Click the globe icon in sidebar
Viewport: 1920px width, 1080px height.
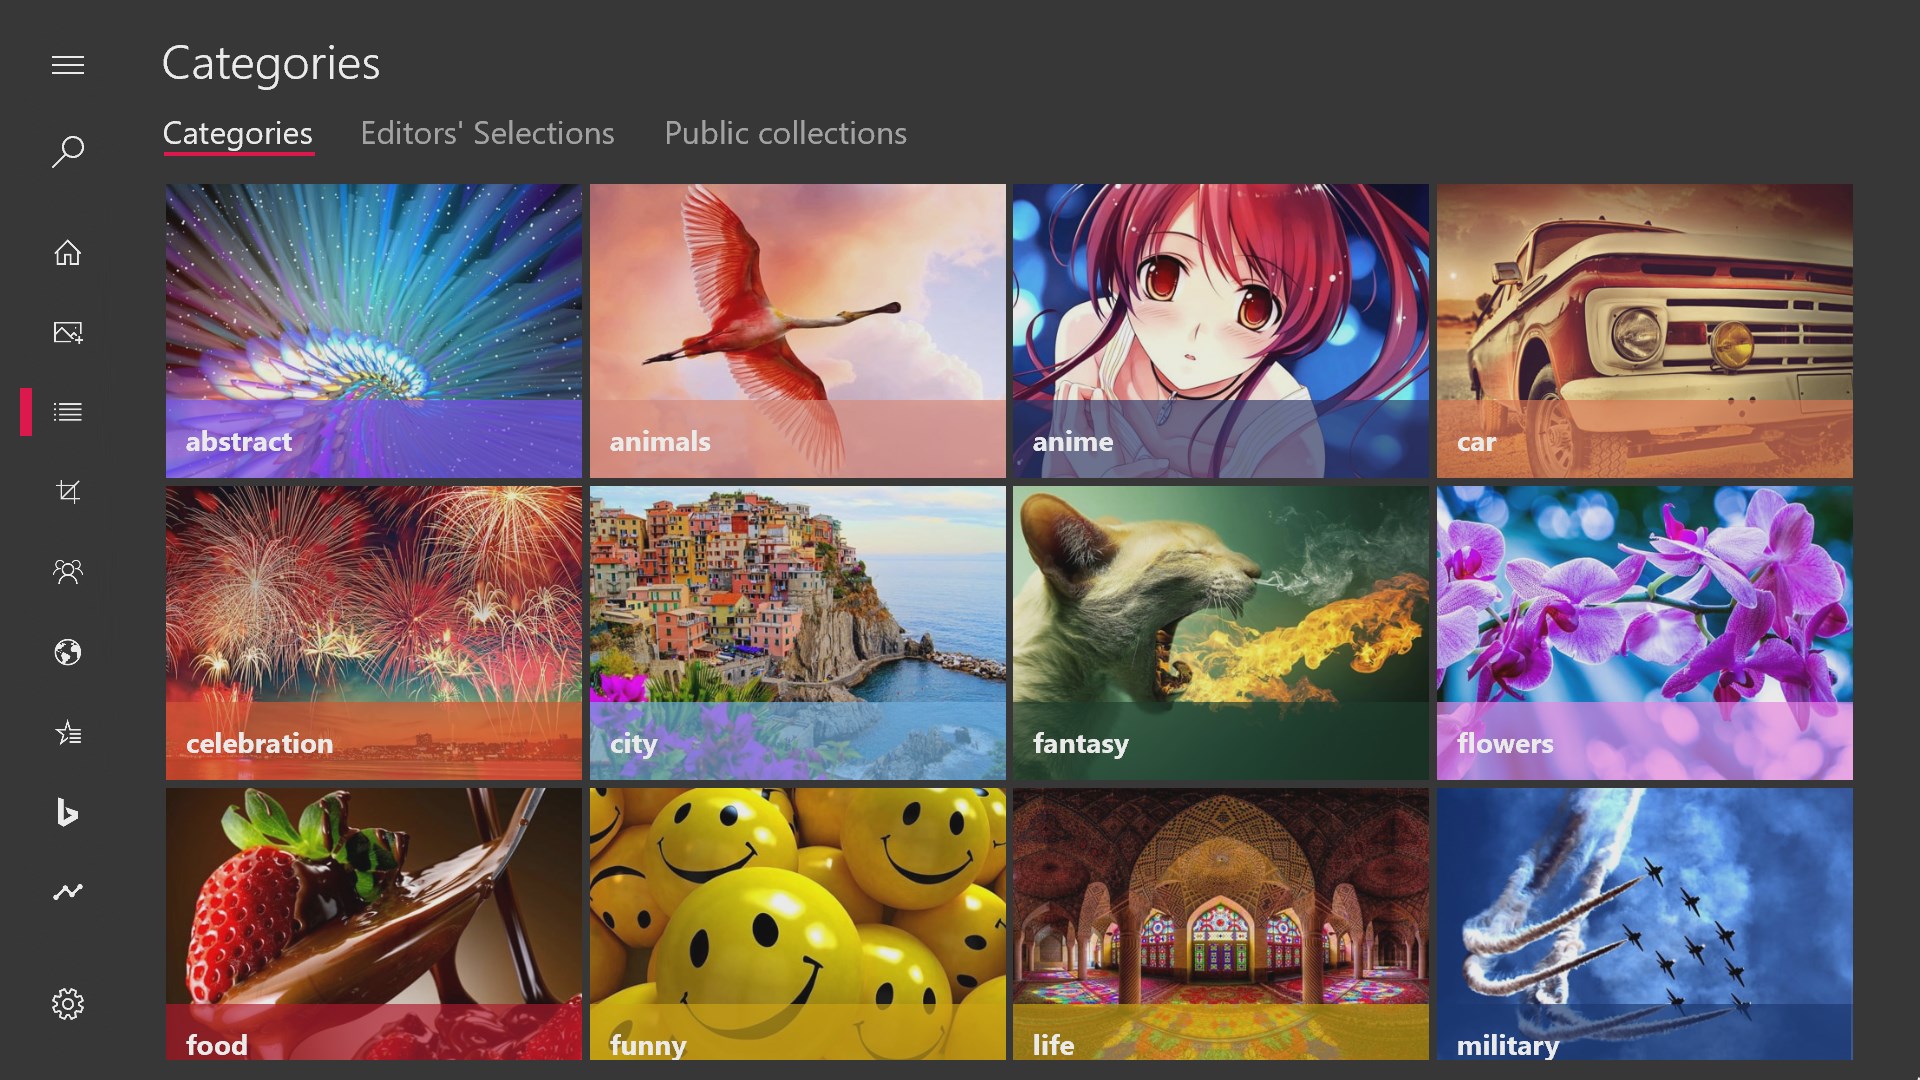click(68, 653)
